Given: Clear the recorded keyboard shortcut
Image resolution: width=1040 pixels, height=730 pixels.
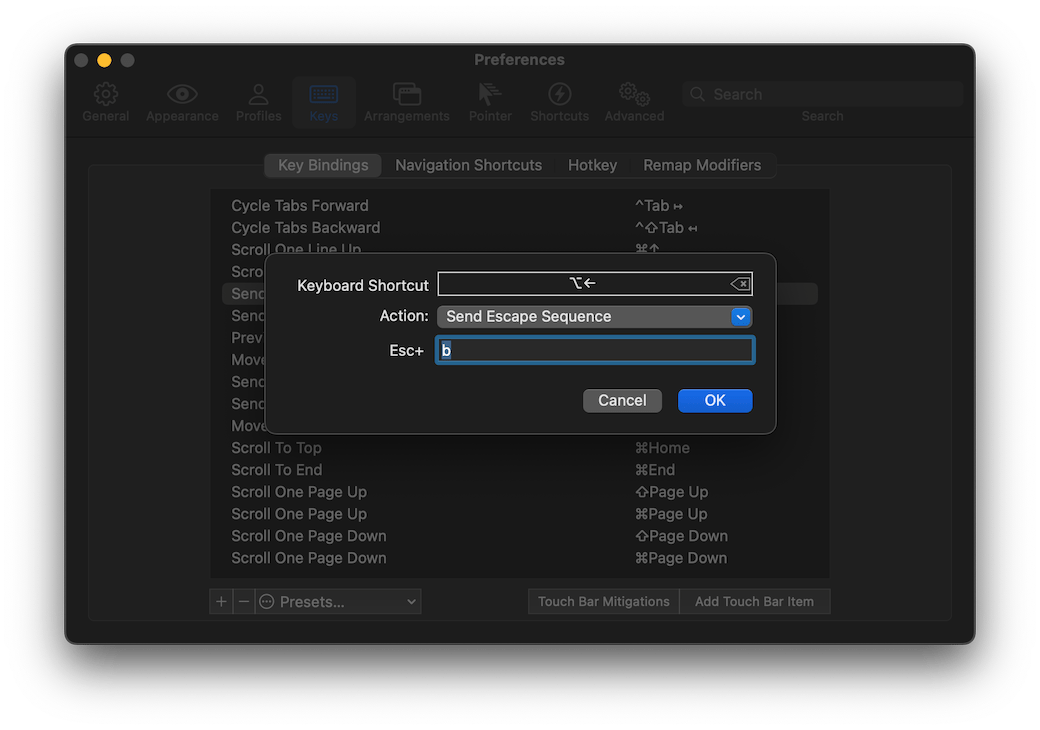Looking at the screenshot, I should point(740,284).
